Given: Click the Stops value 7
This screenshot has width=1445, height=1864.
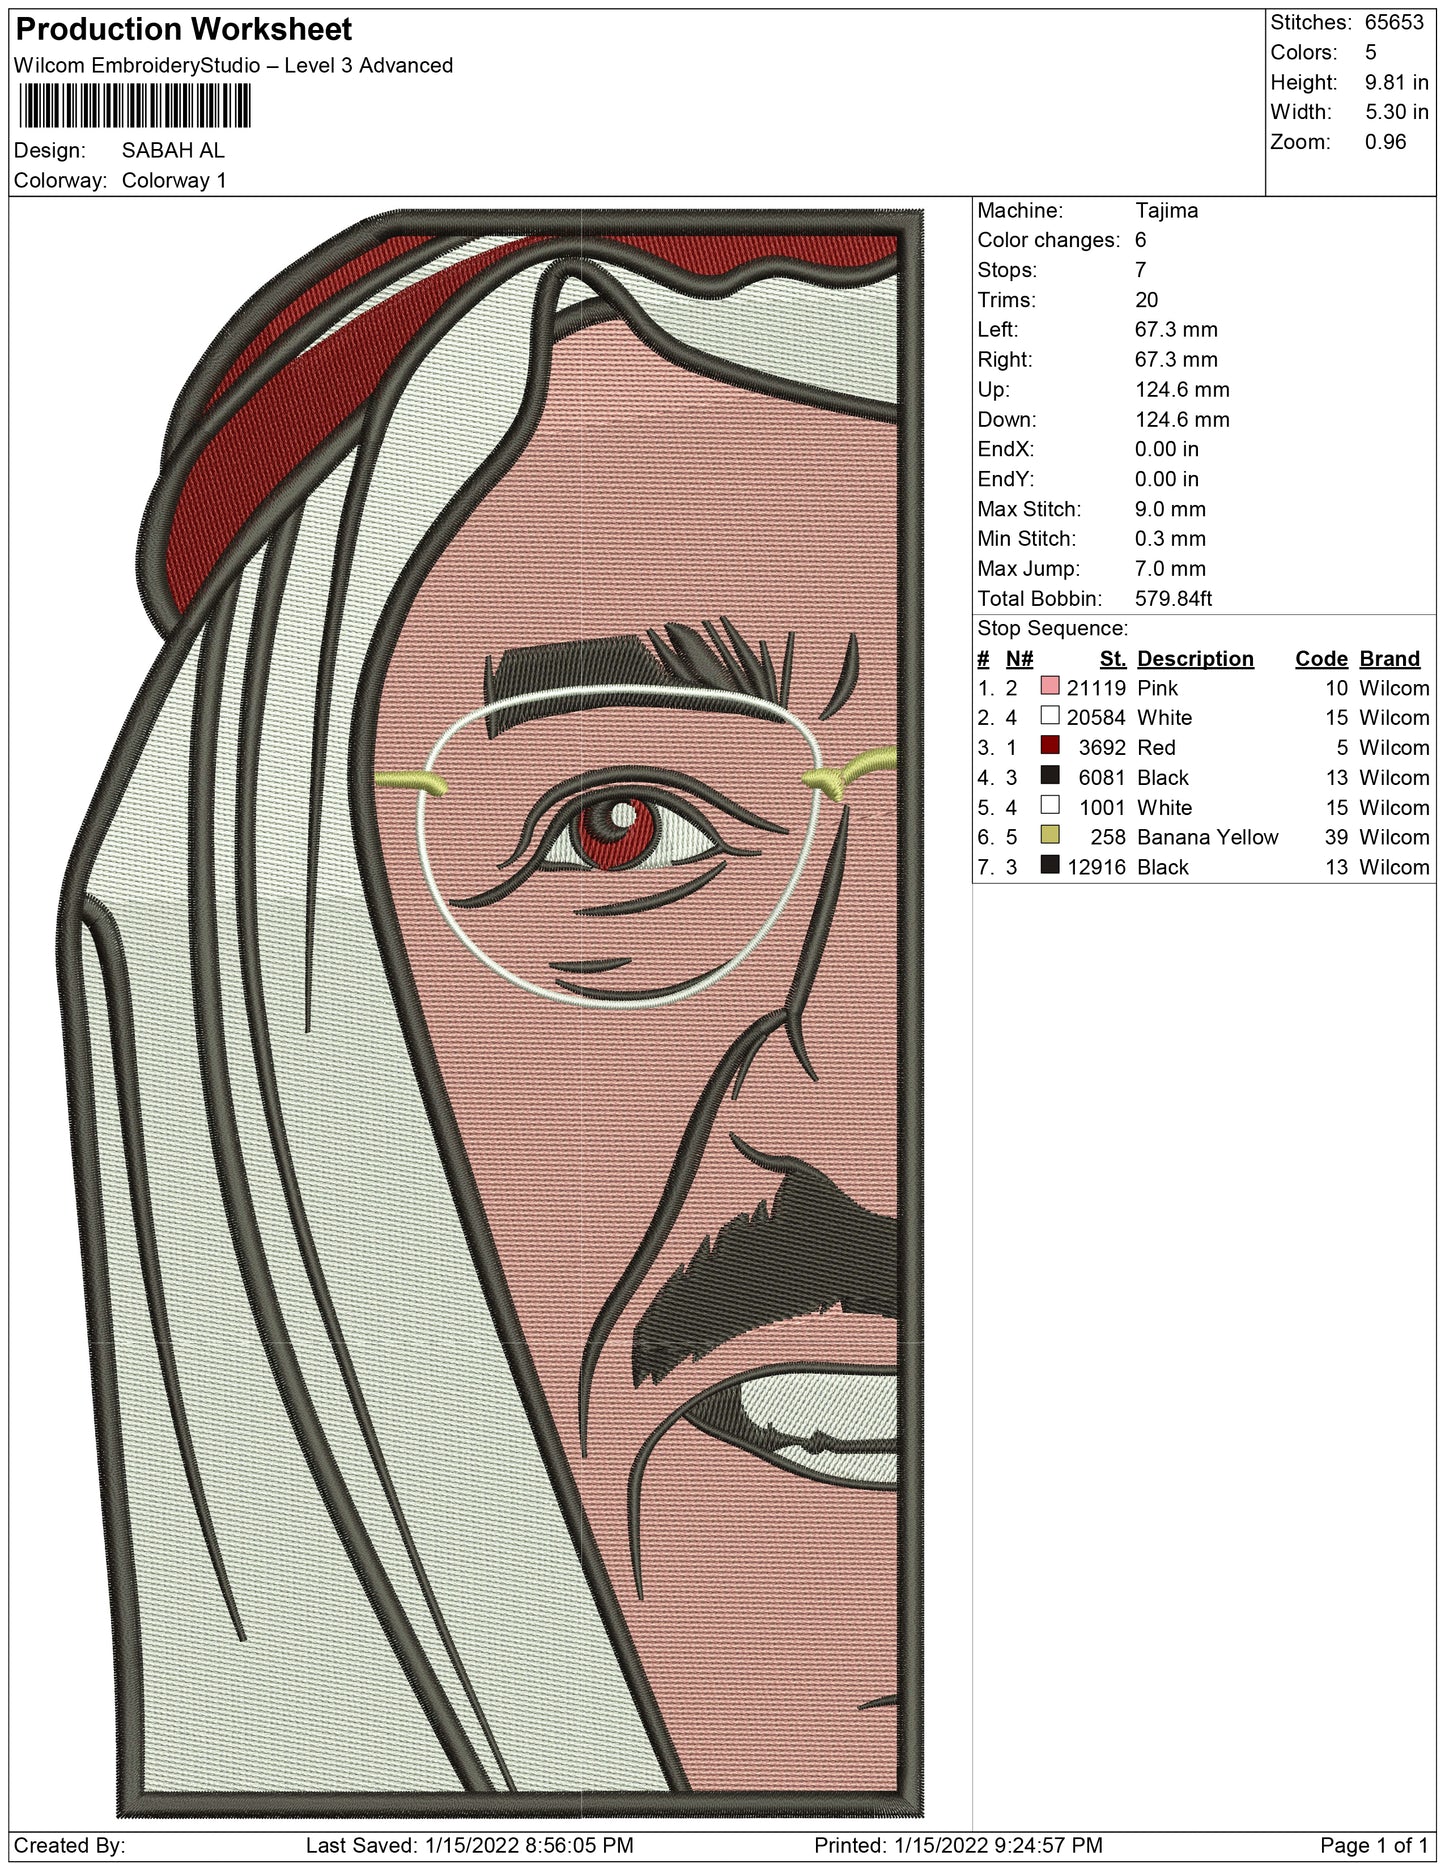Looking at the screenshot, I should 1141,270.
